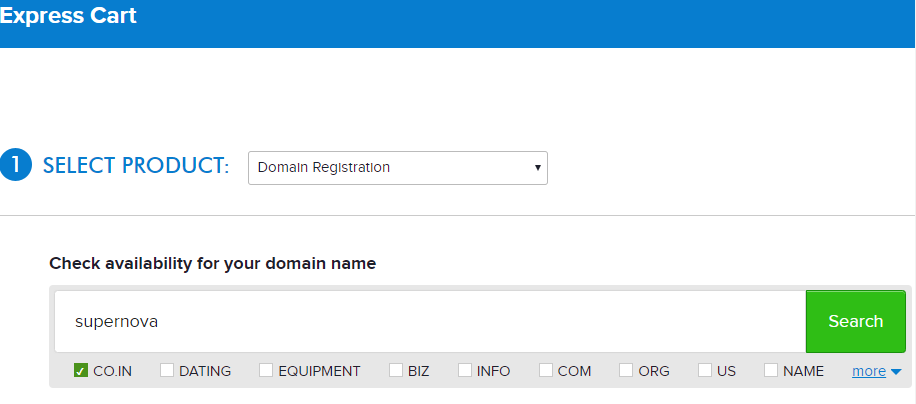916x404 pixels.
Task: Select the NAME extension checkbox
Action: coord(771,370)
